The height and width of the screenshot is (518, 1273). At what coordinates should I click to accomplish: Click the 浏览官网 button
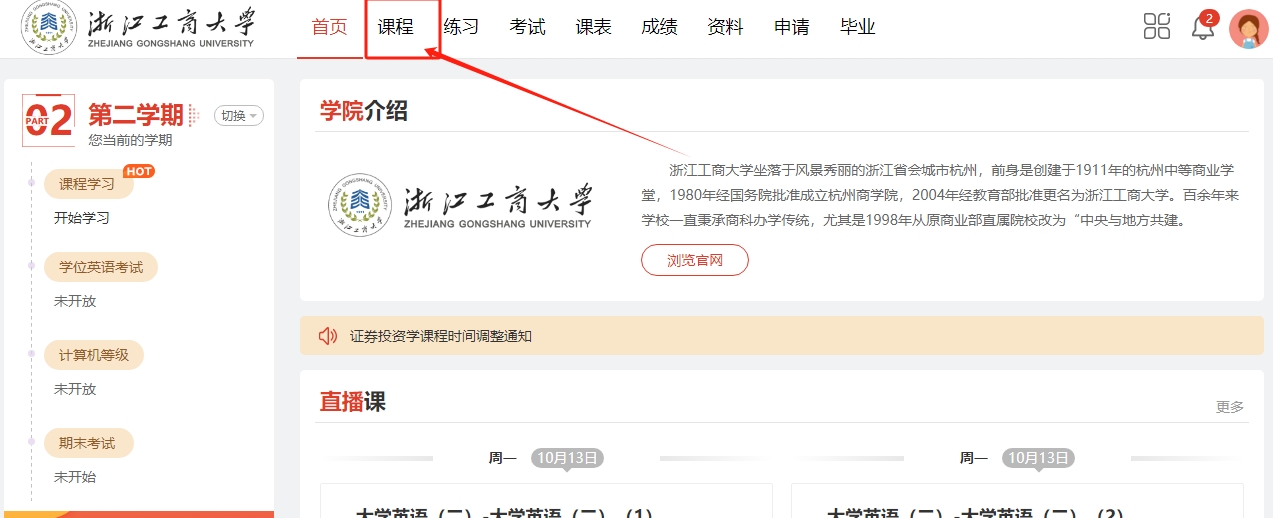pyautogui.click(x=694, y=260)
